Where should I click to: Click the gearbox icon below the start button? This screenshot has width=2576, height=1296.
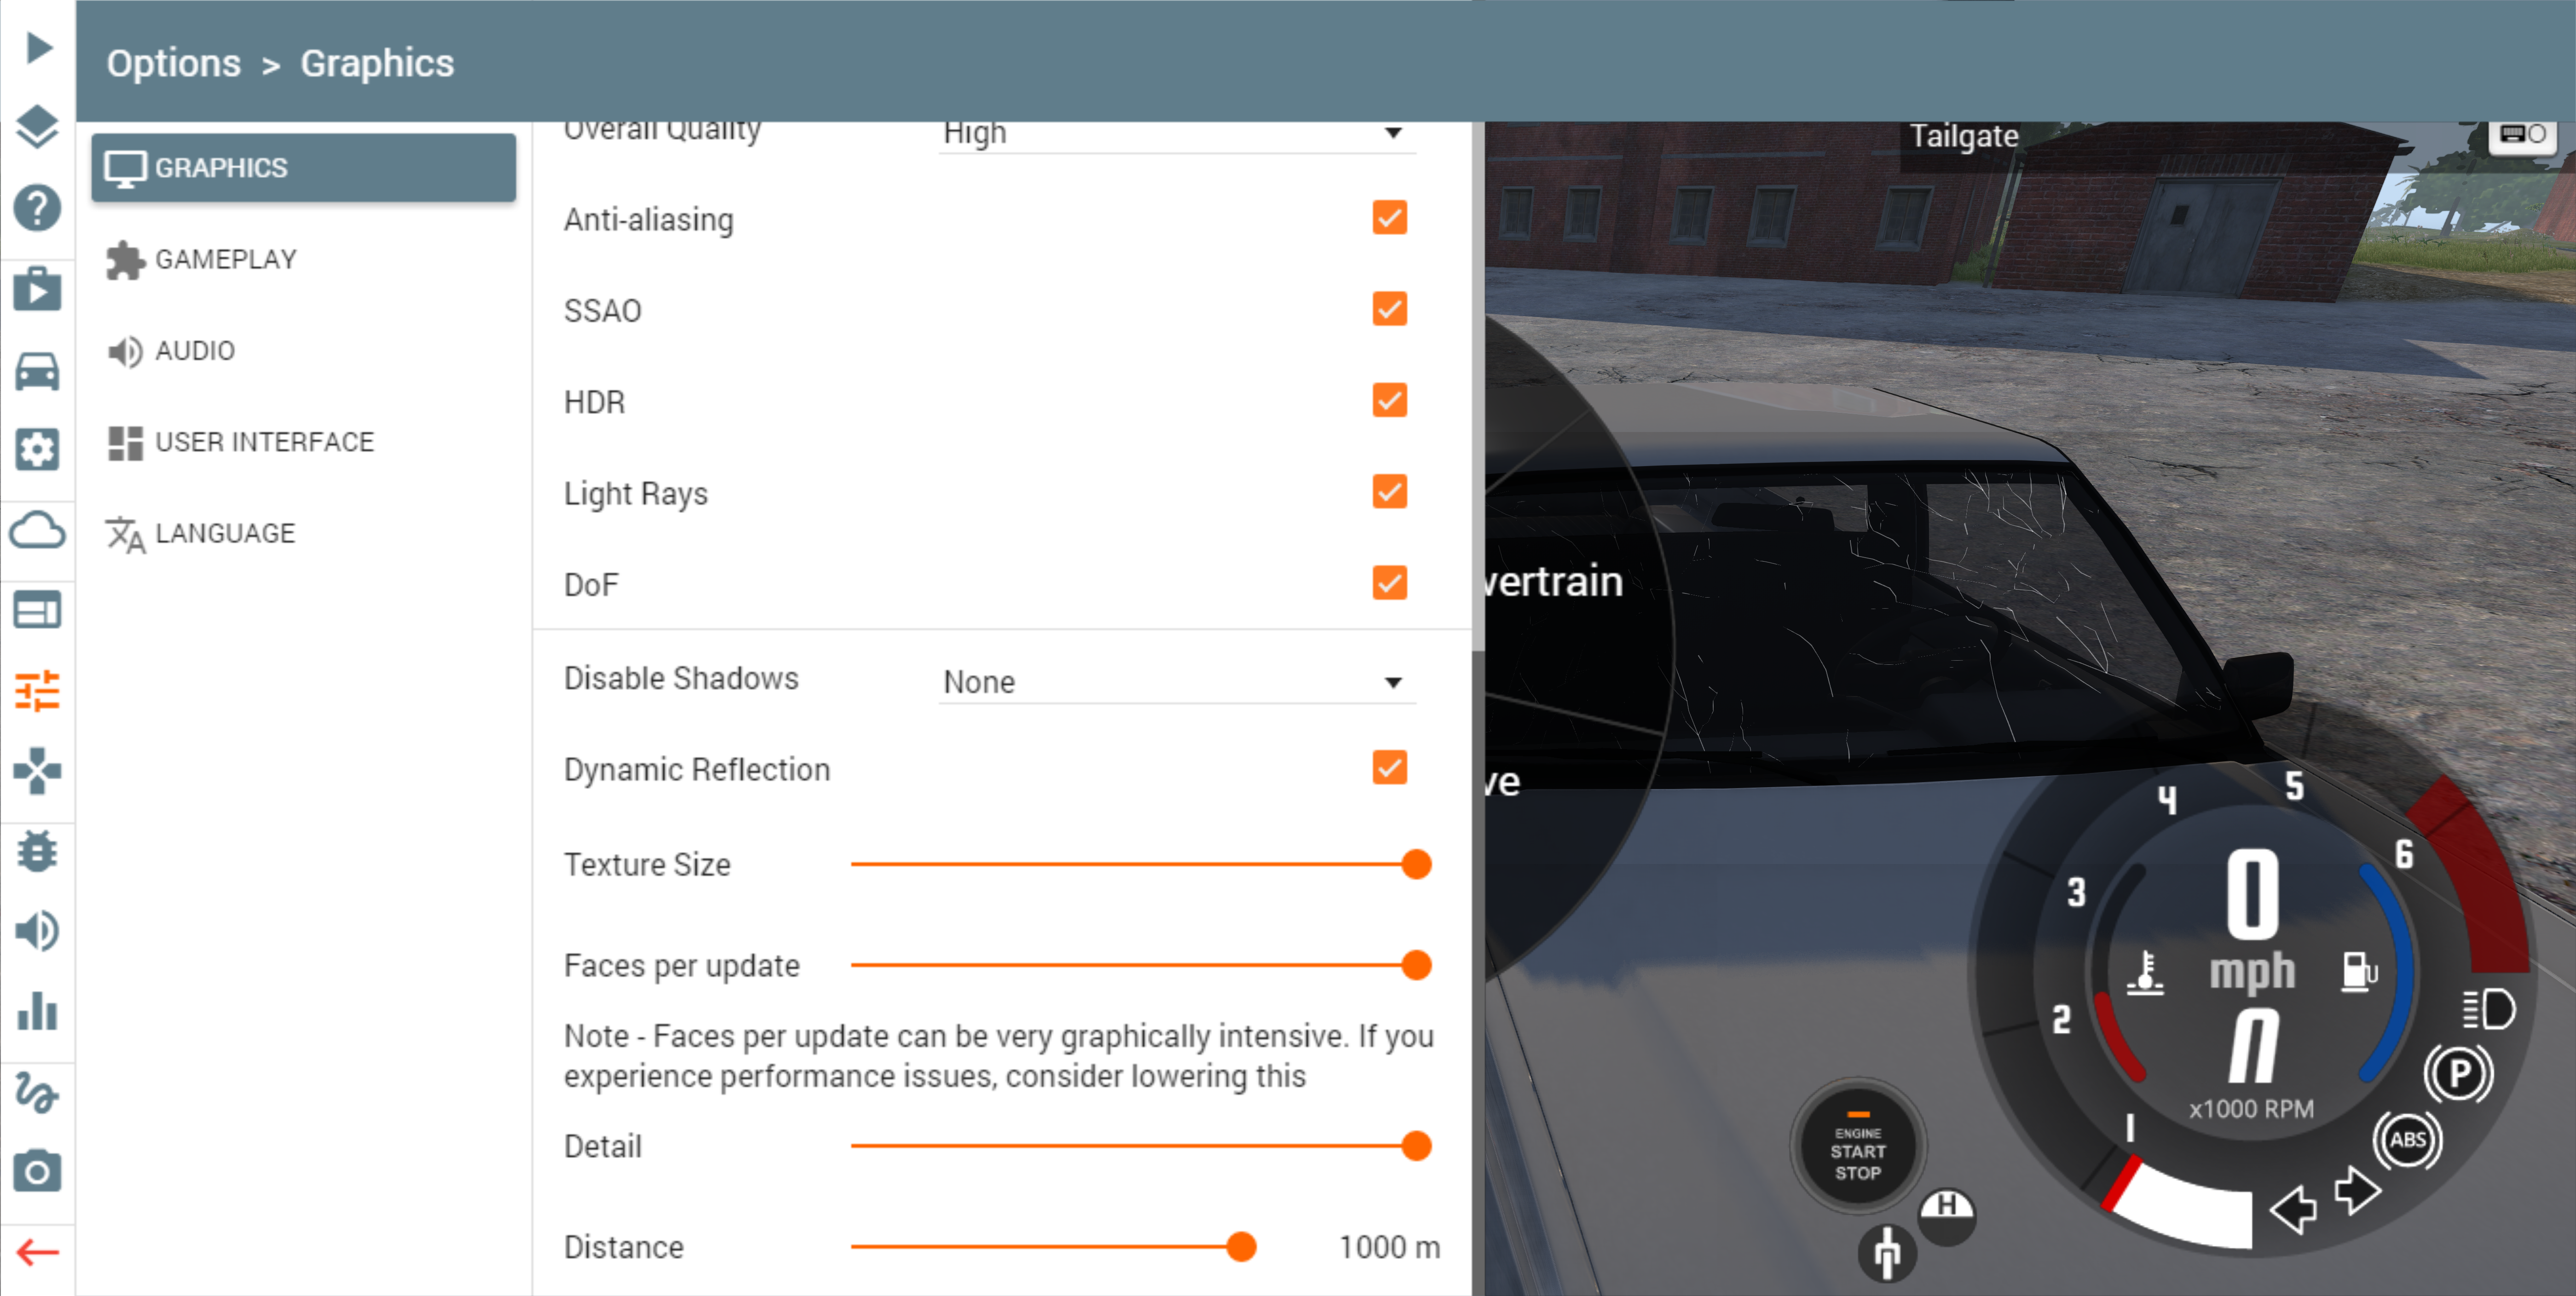[x=1887, y=1253]
